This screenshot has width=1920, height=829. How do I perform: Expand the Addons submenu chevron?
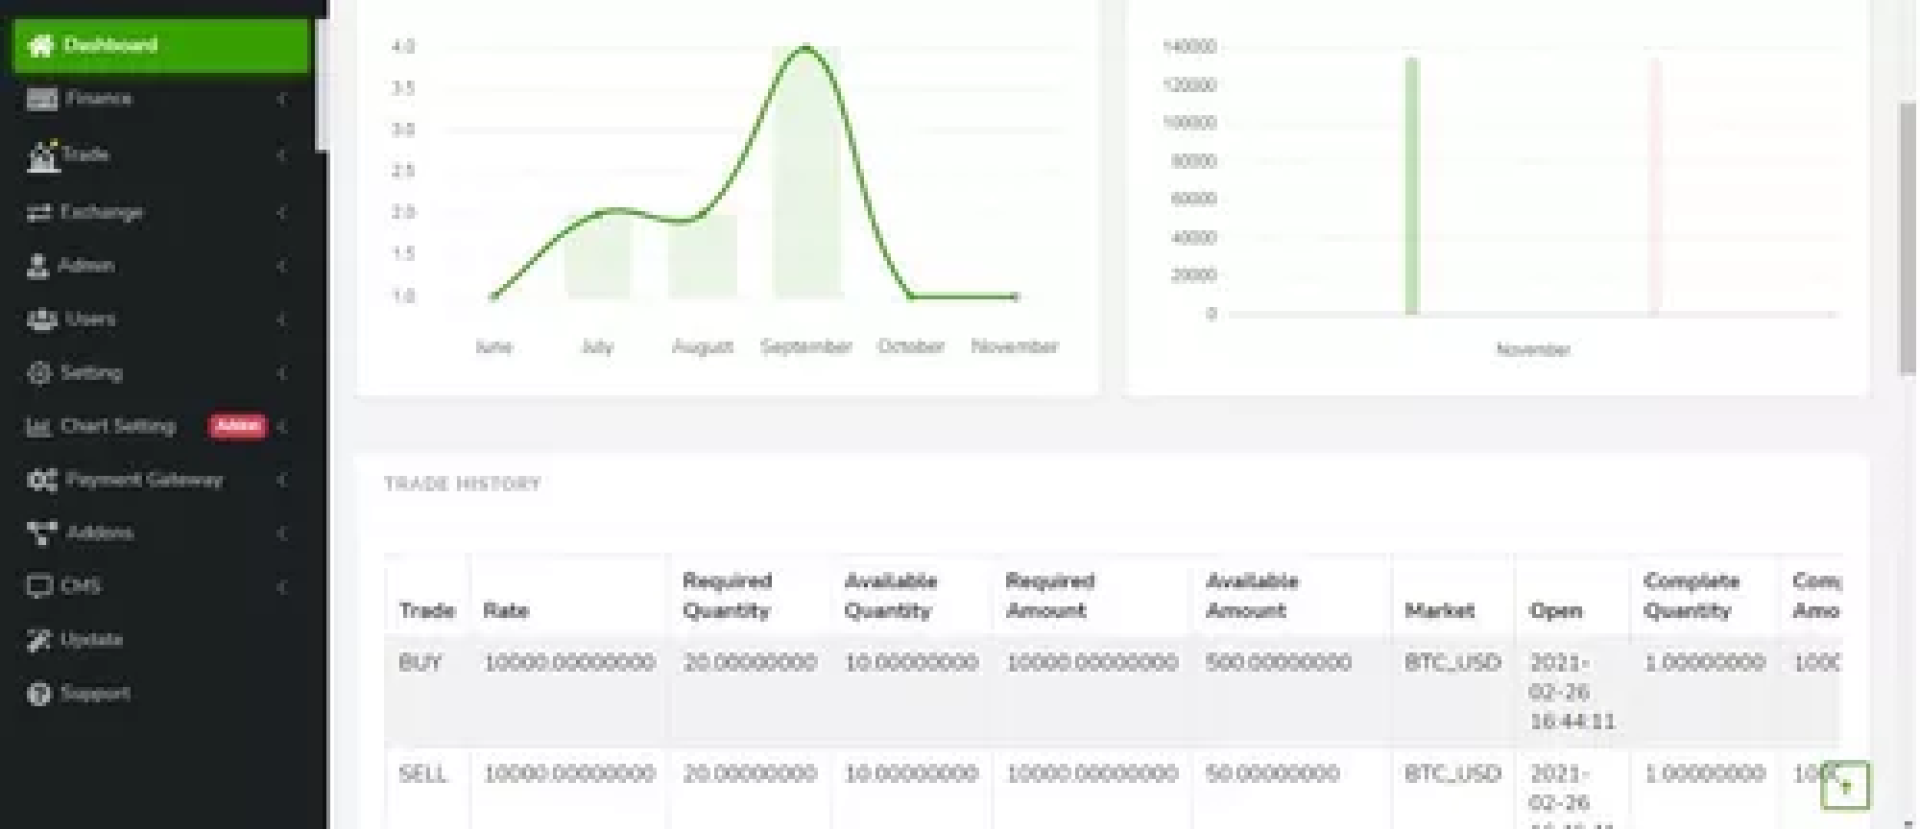pyautogui.click(x=282, y=533)
